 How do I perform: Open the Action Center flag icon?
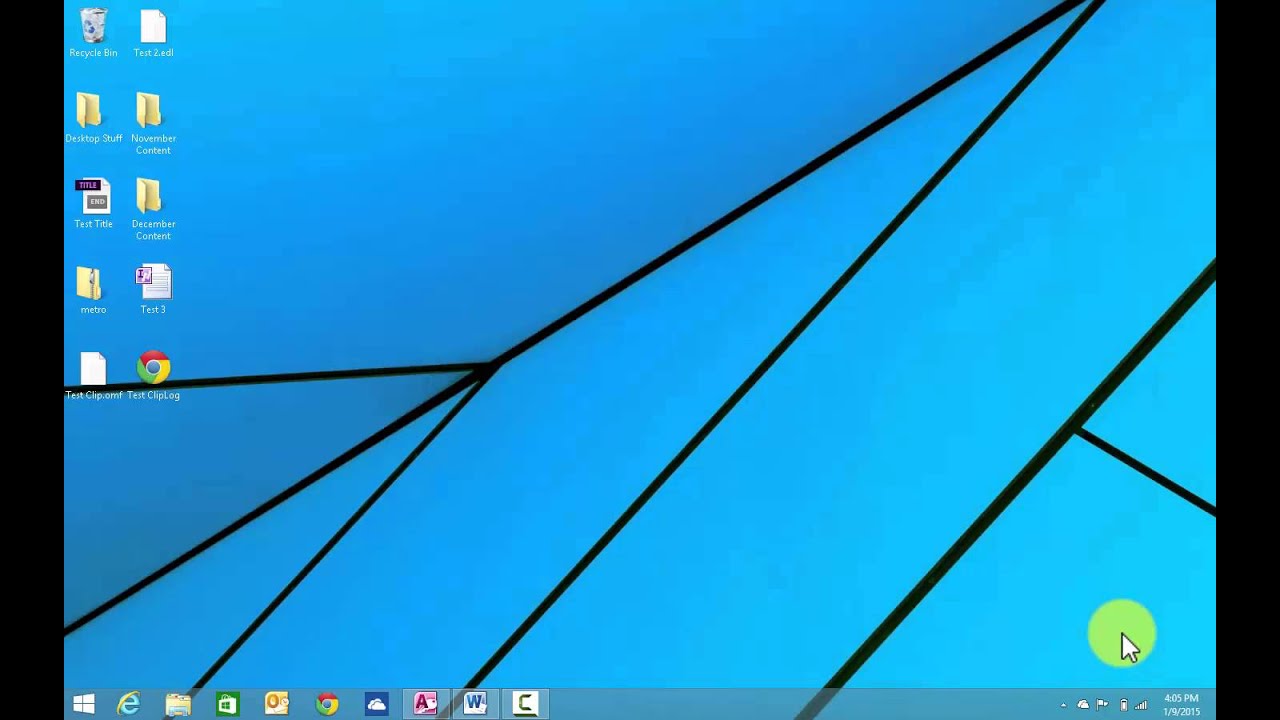[x=1102, y=705]
